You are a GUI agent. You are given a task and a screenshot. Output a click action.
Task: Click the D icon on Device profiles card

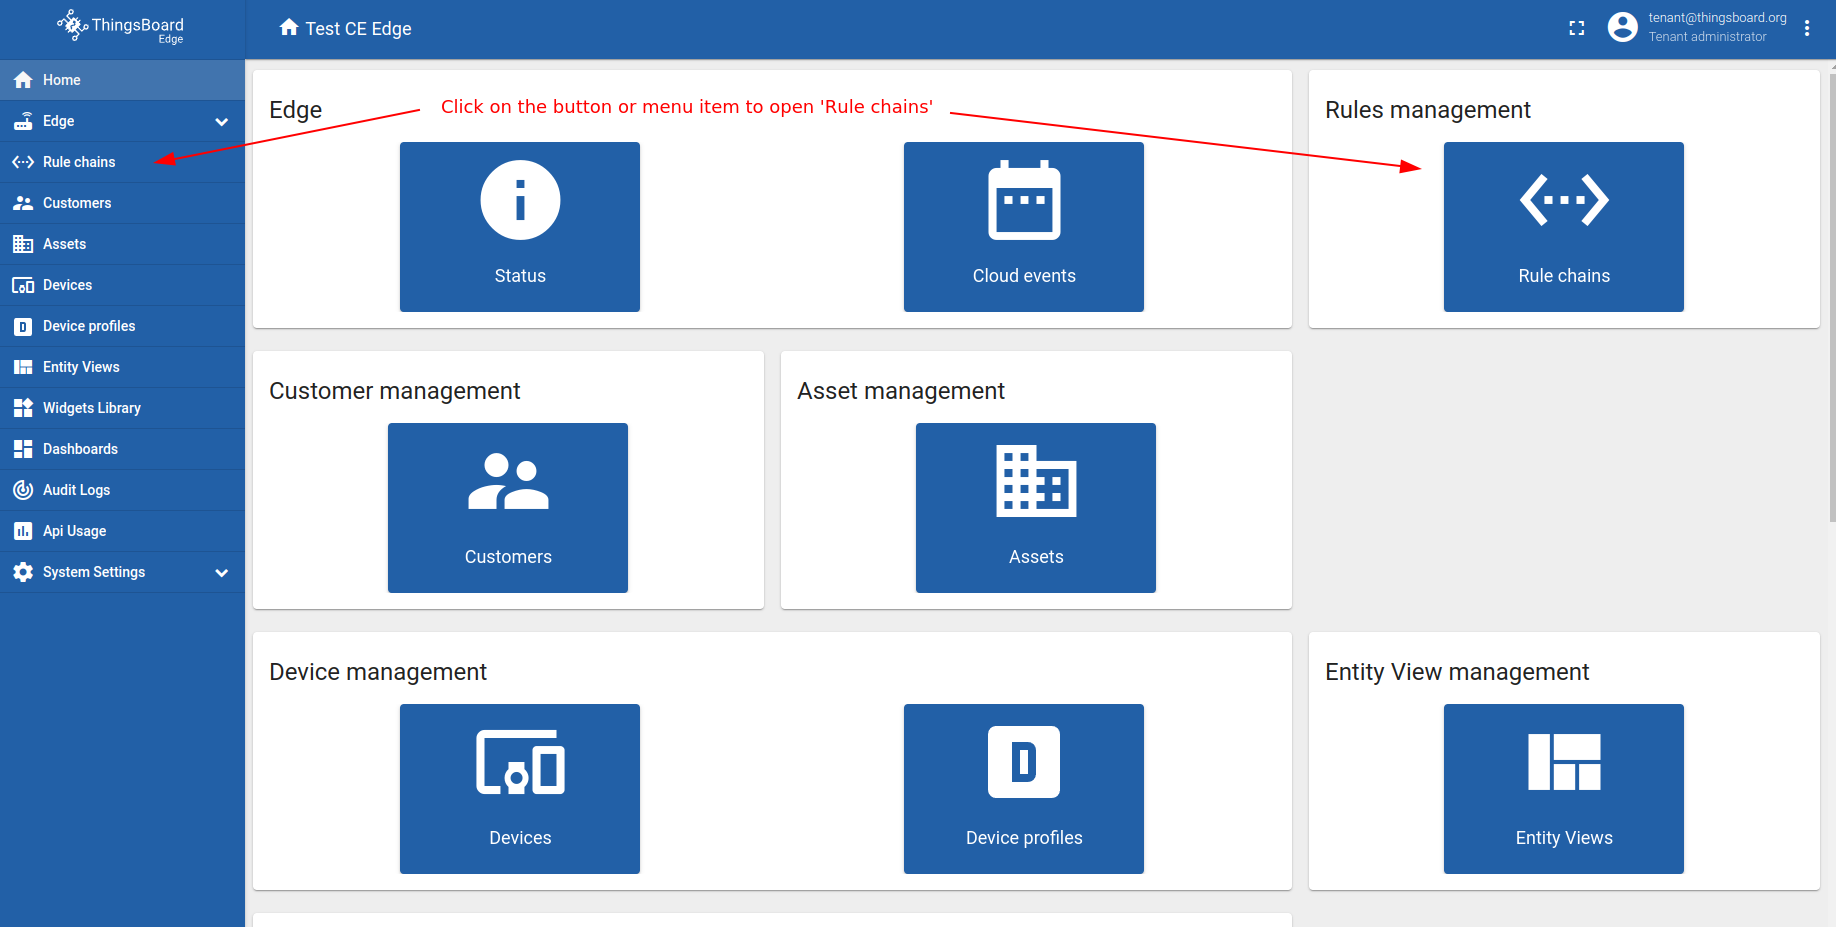1024,762
